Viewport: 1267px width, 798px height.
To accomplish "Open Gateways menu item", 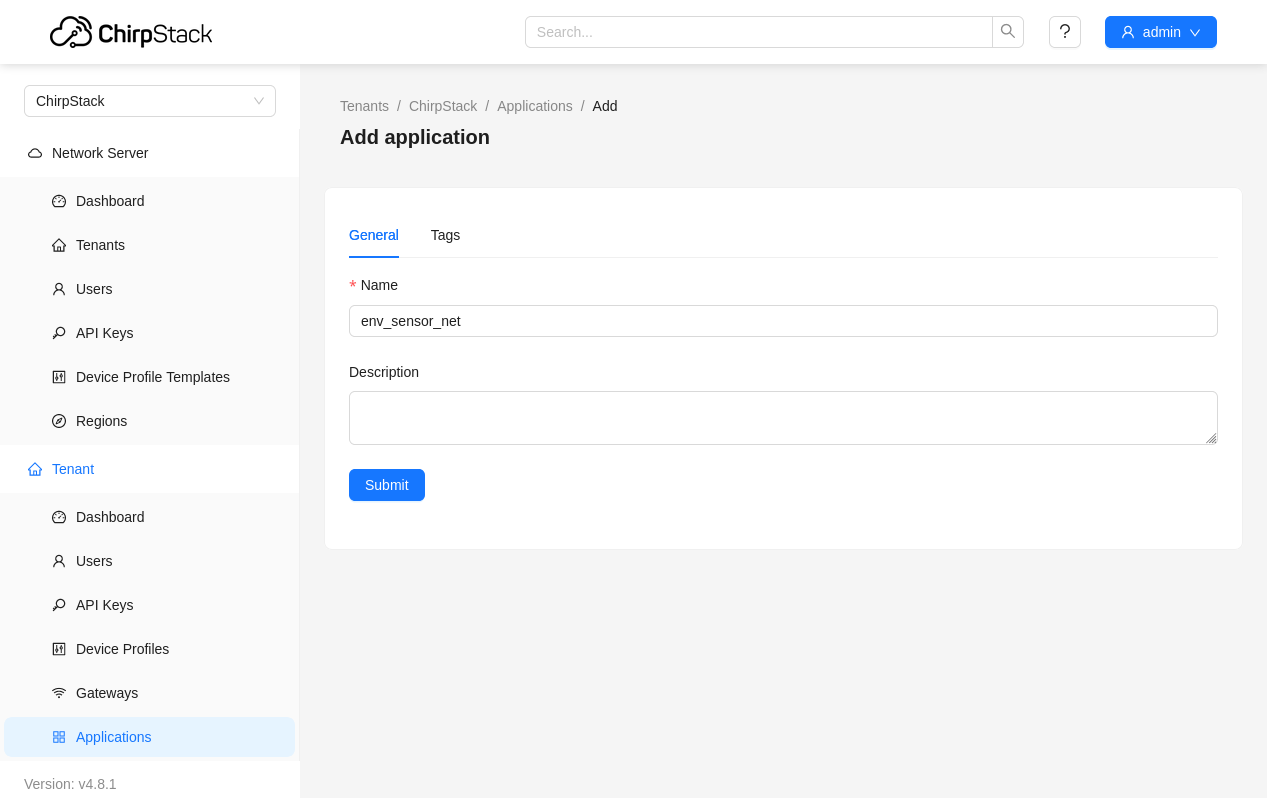I will 150,693.
